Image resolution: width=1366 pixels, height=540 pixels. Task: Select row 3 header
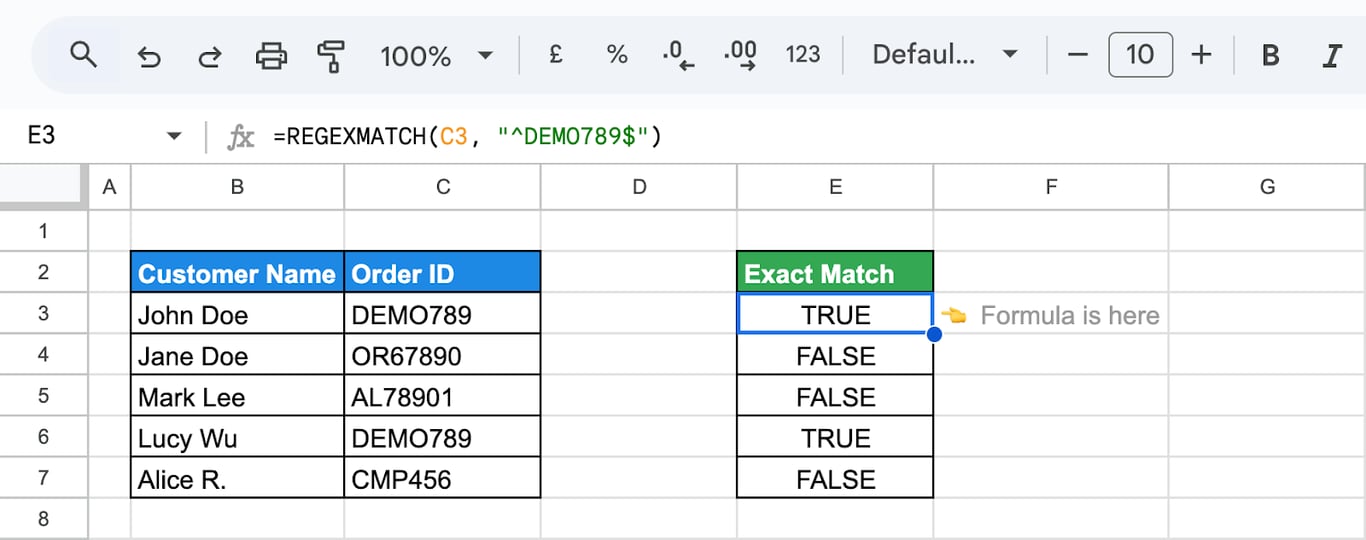click(44, 313)
